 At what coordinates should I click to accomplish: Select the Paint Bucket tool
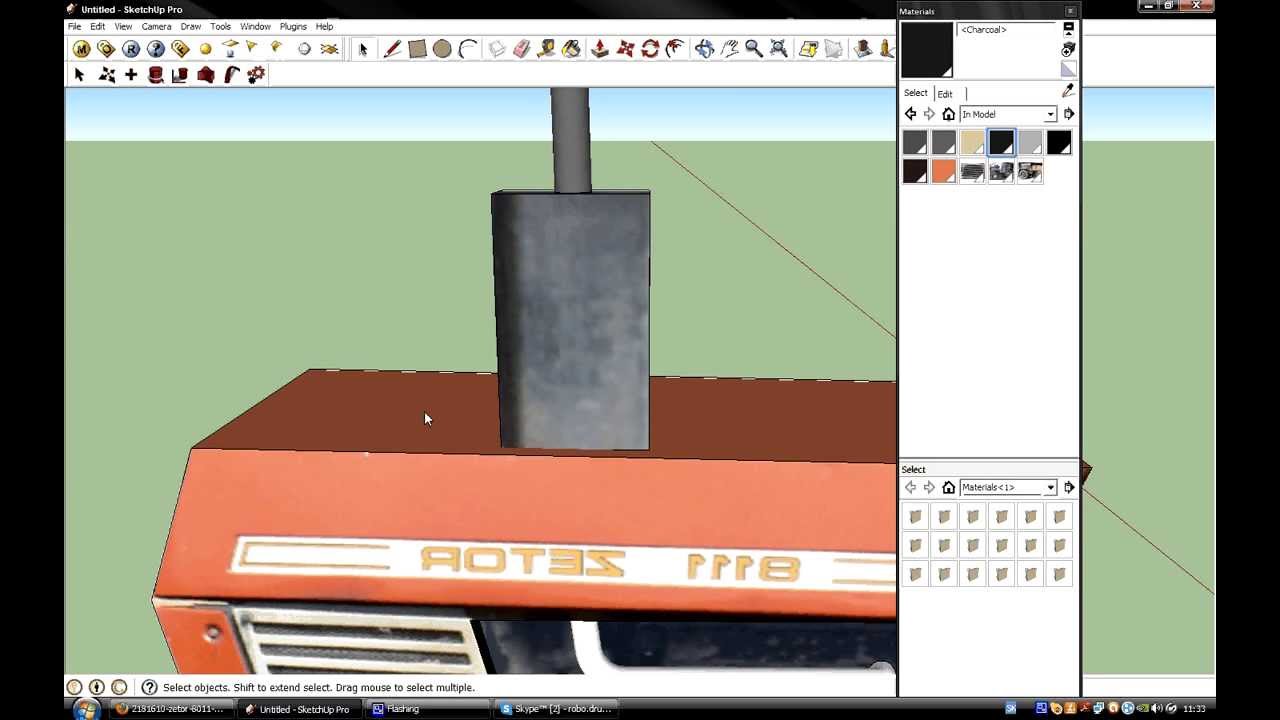pos(571,49)
